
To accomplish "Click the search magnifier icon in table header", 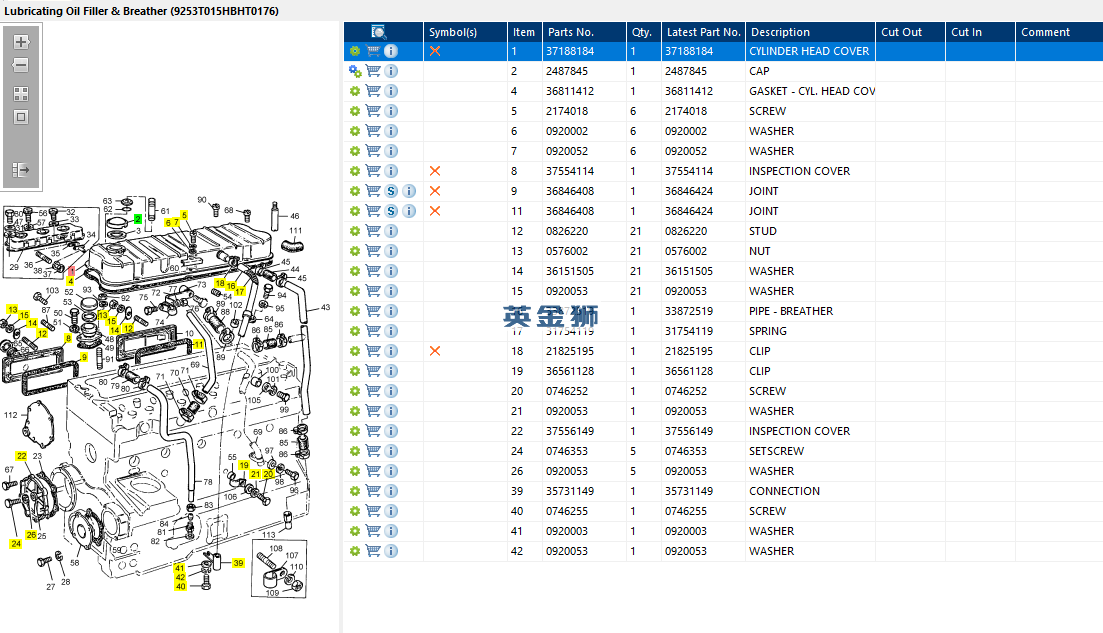I will coord(379,32).
